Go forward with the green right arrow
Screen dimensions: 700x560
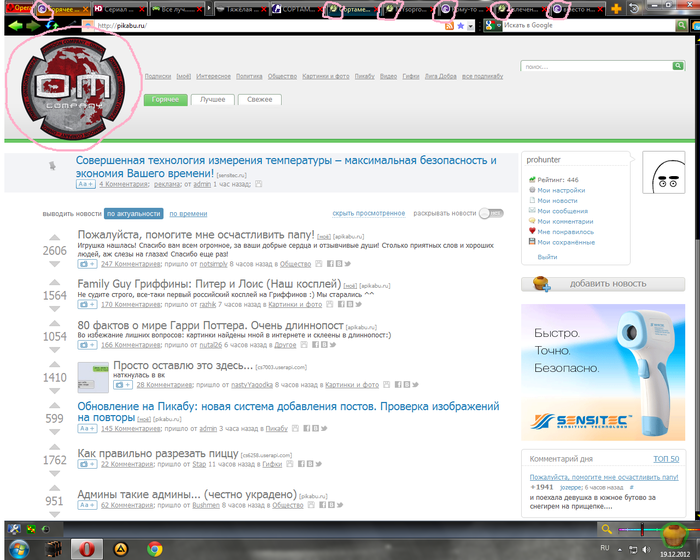point(33,25)
